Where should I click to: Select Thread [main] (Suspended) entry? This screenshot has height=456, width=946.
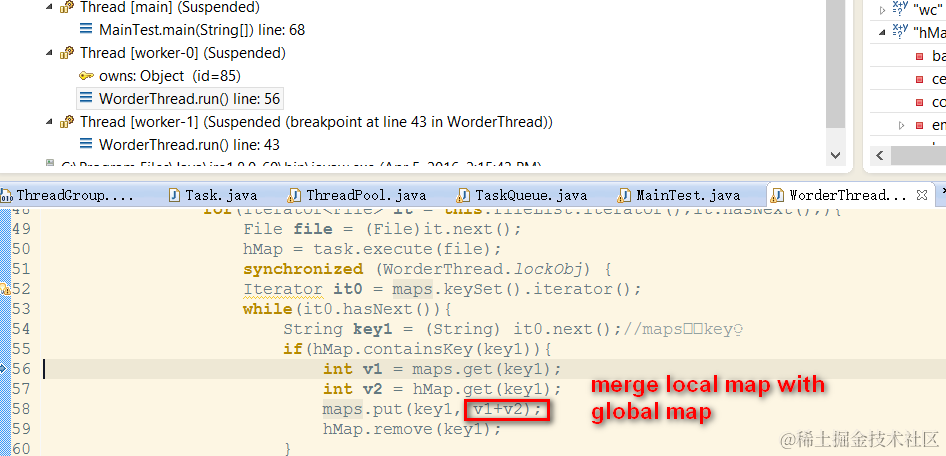[170, 7]
